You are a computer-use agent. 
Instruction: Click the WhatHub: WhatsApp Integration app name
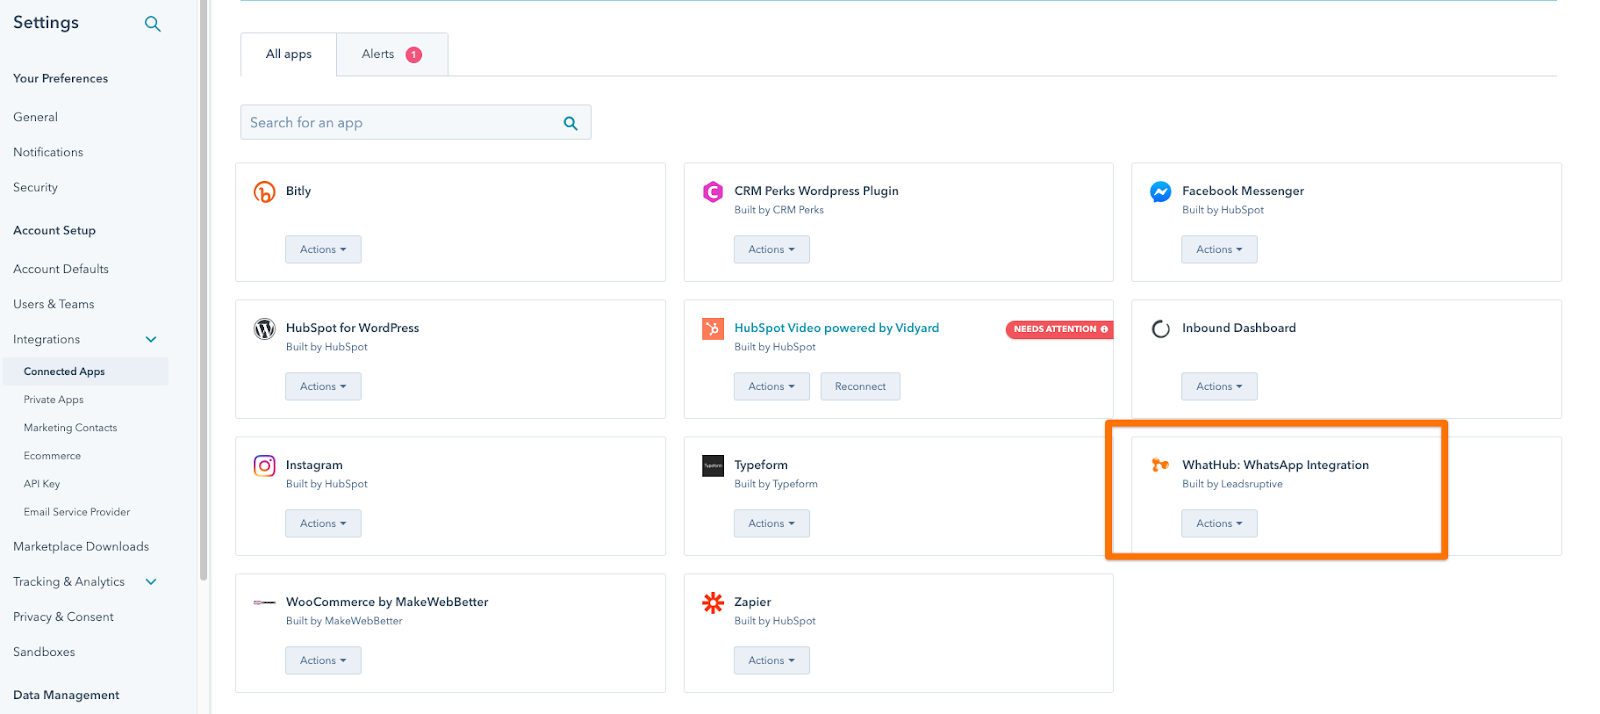(1276, 465)
